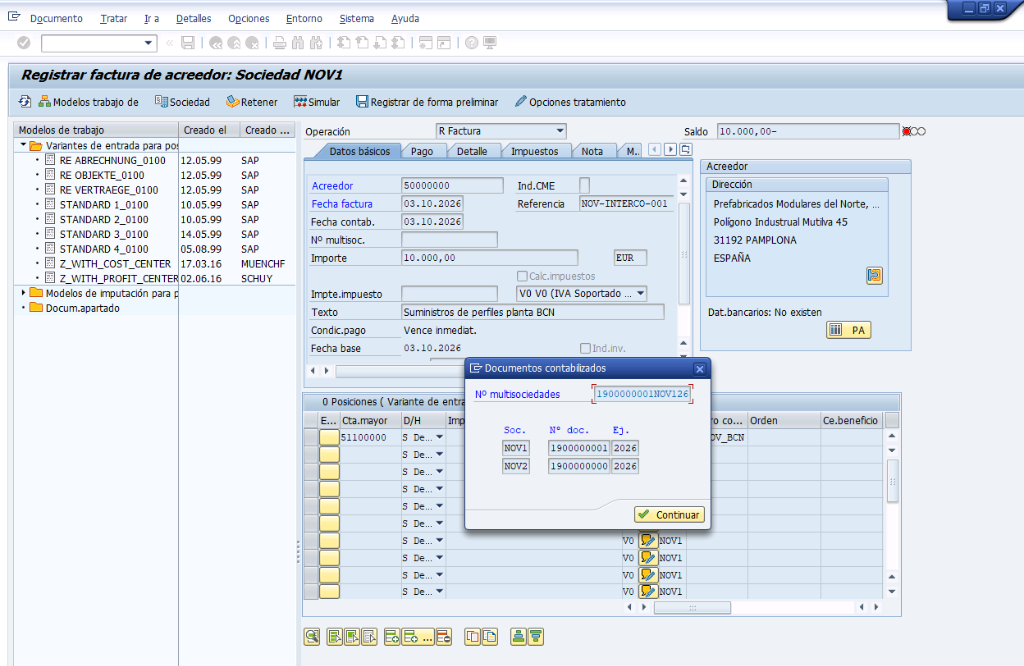The width and height of the screenshot is (1024, 666).
Task: Click the Next Page icon
Action: click(380, 43)
